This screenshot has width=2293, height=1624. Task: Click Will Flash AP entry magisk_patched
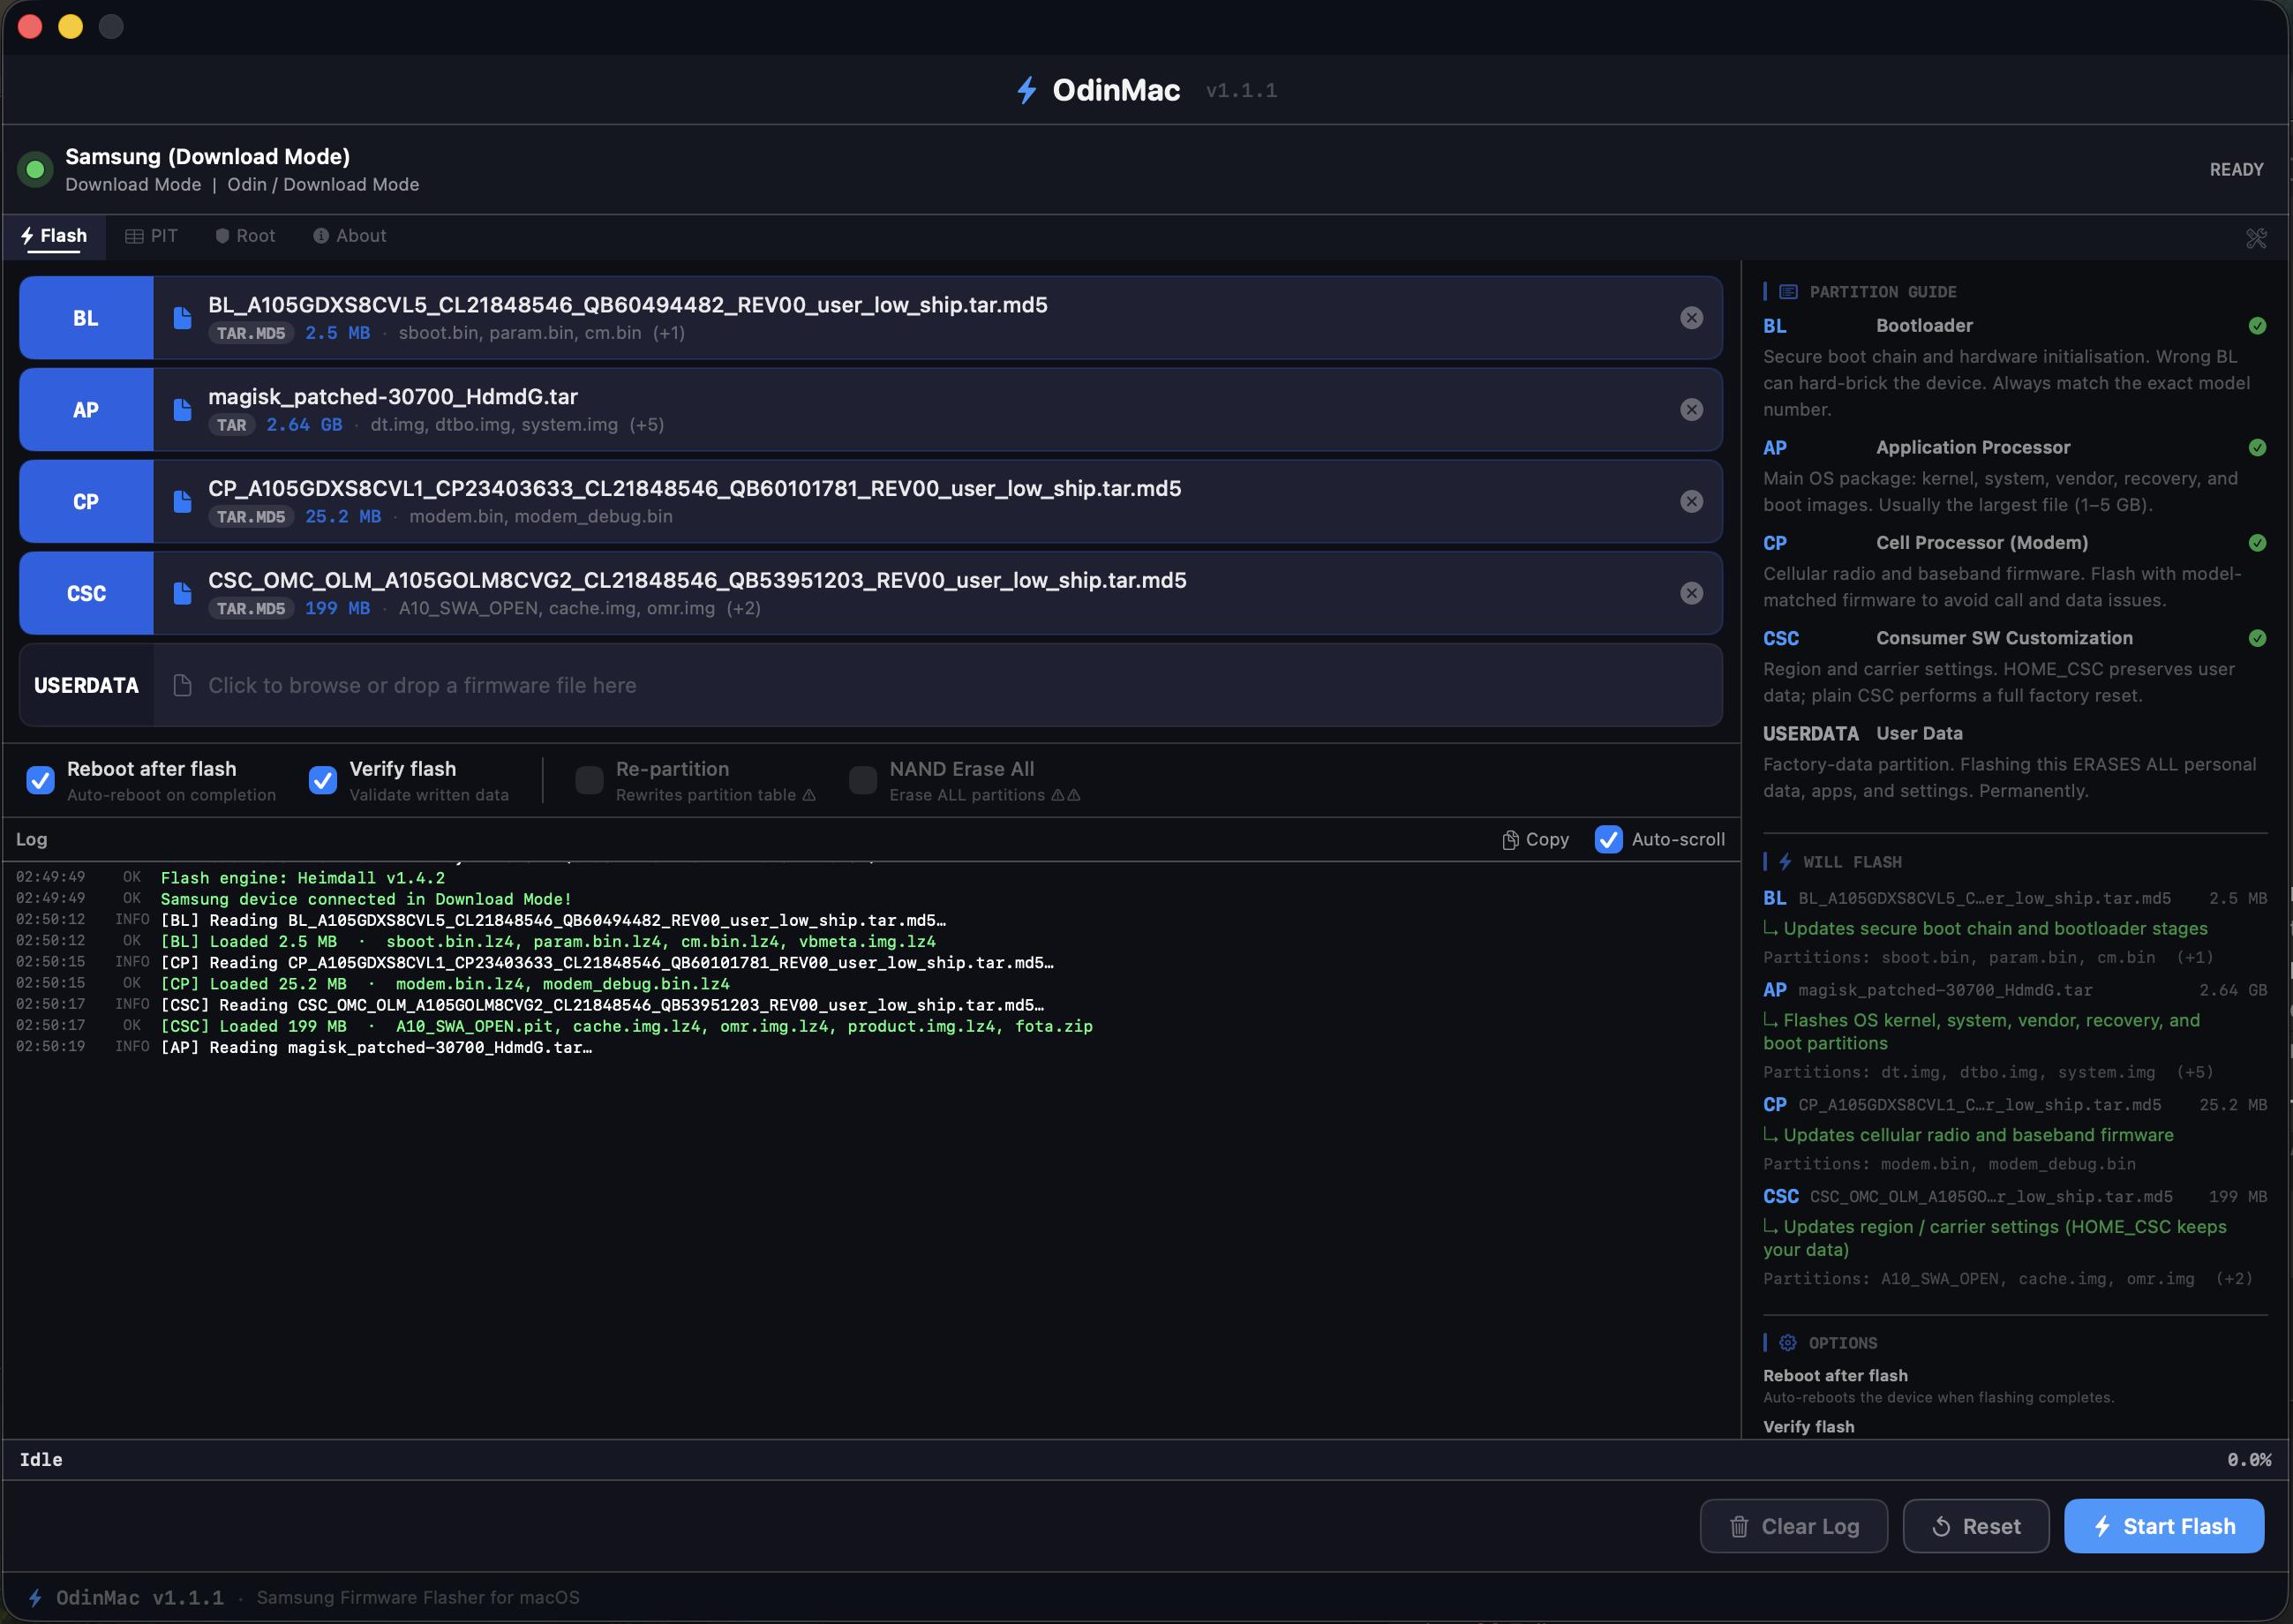[x=2015, y=990]
